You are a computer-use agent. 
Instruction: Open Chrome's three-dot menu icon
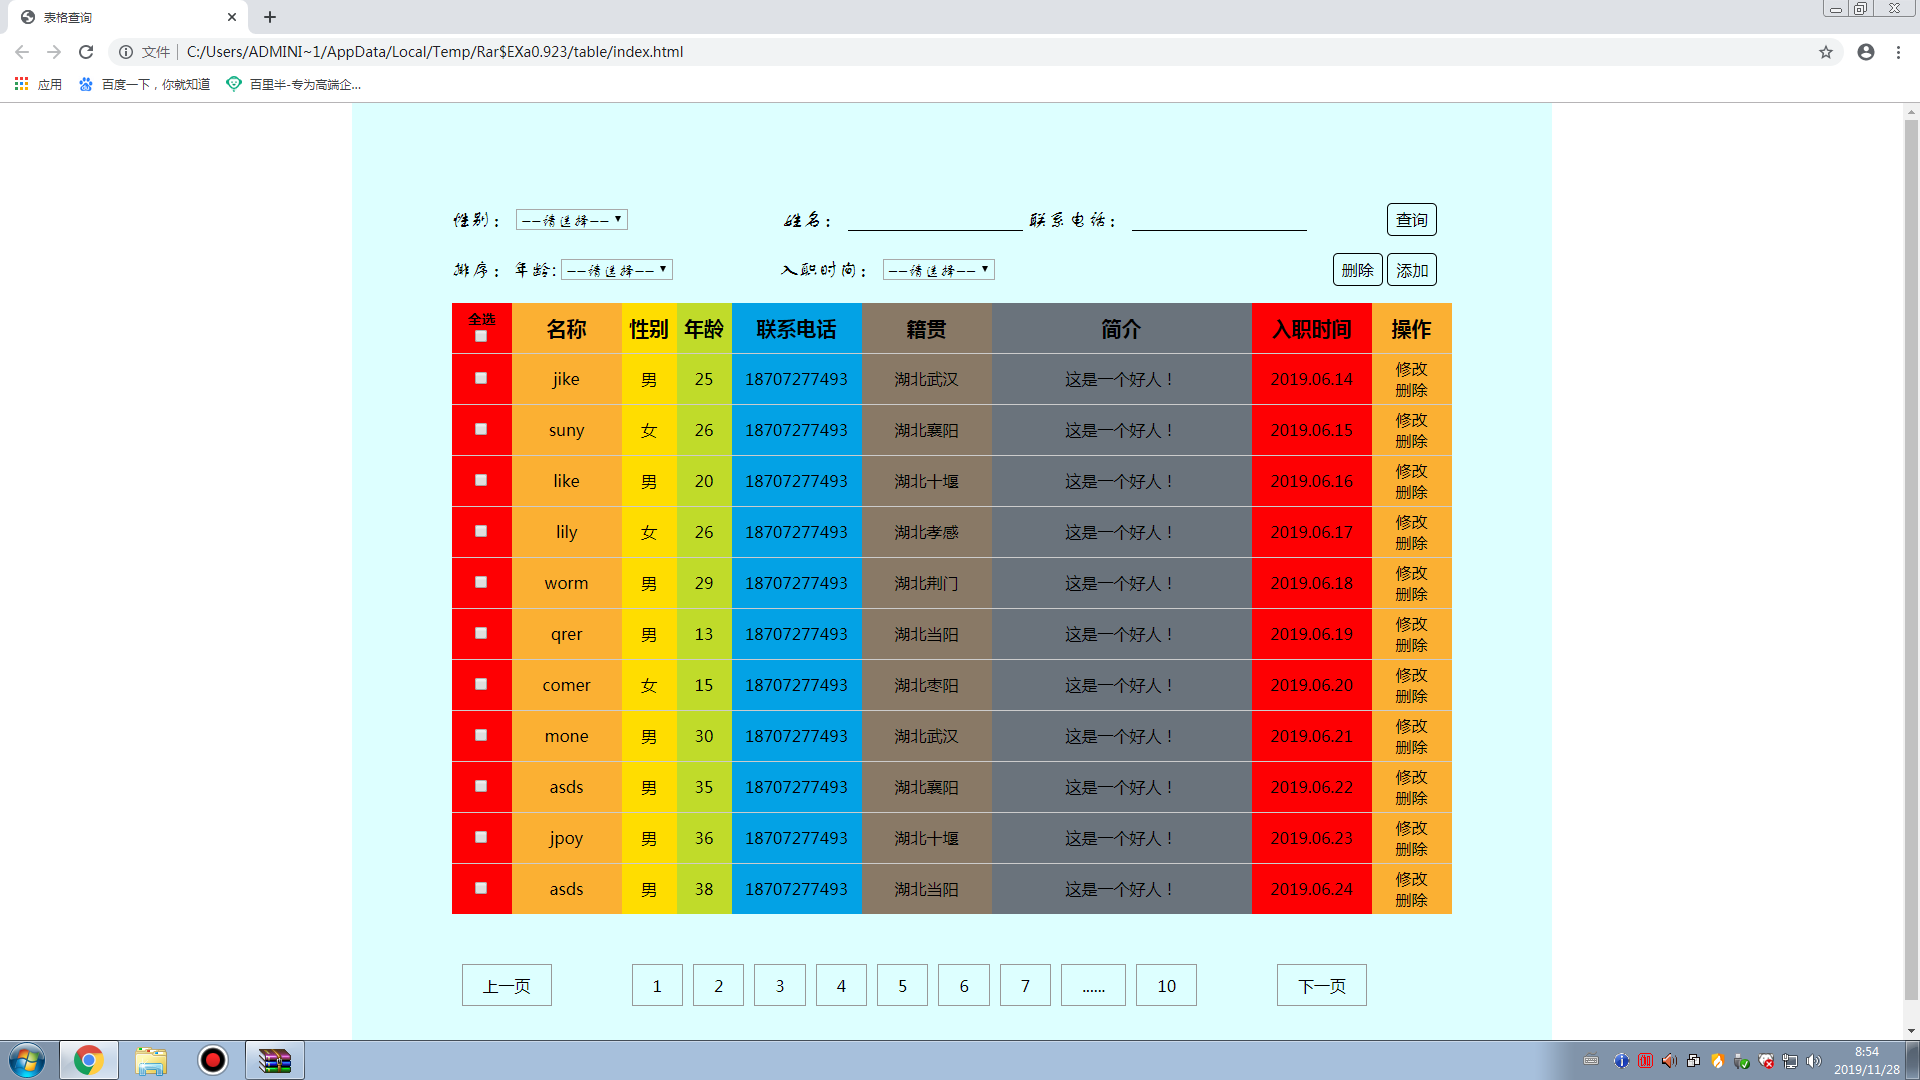coord(1899,52)
